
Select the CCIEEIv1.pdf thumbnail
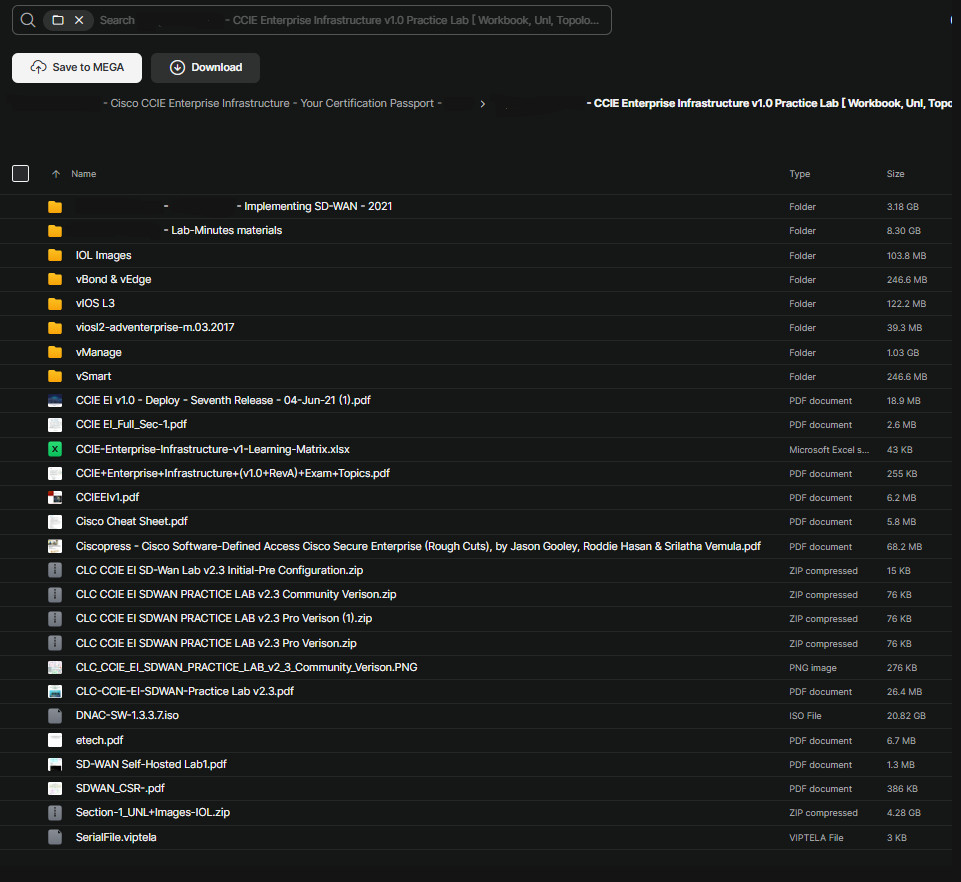pyautogui.click(x=55, y=498)
